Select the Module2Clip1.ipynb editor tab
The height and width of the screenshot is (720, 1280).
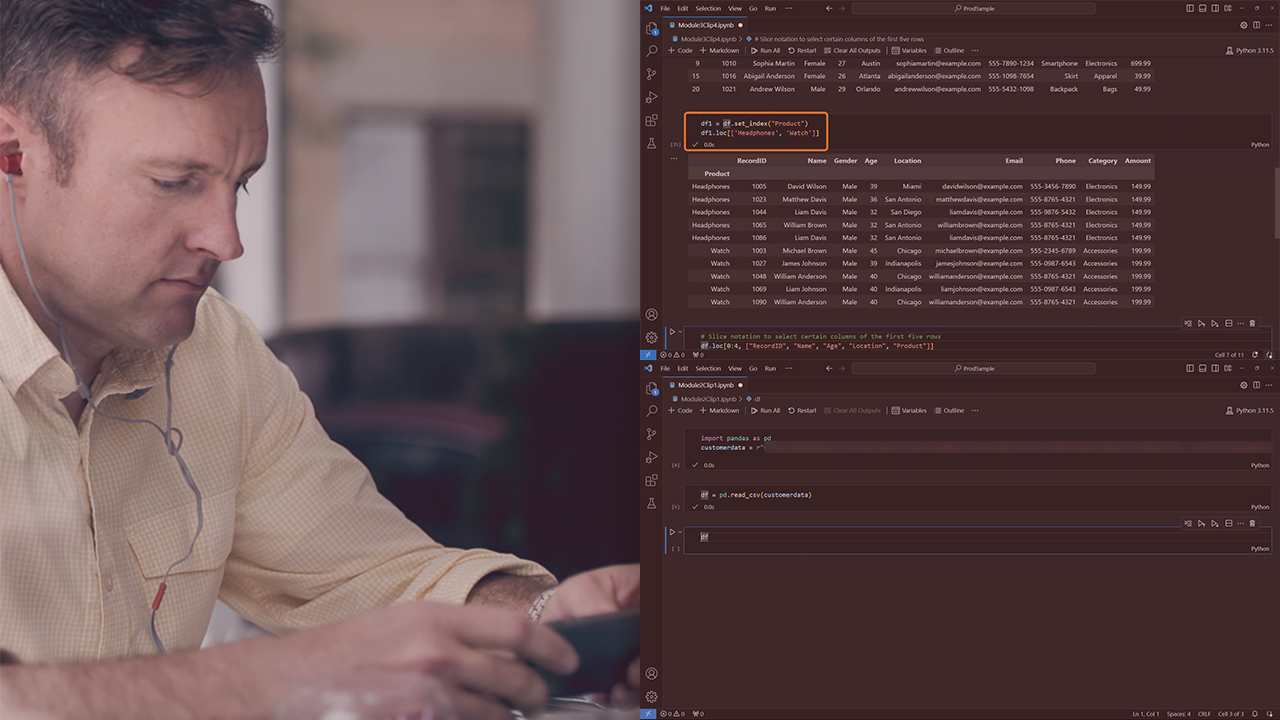click(x=706, y=385)
